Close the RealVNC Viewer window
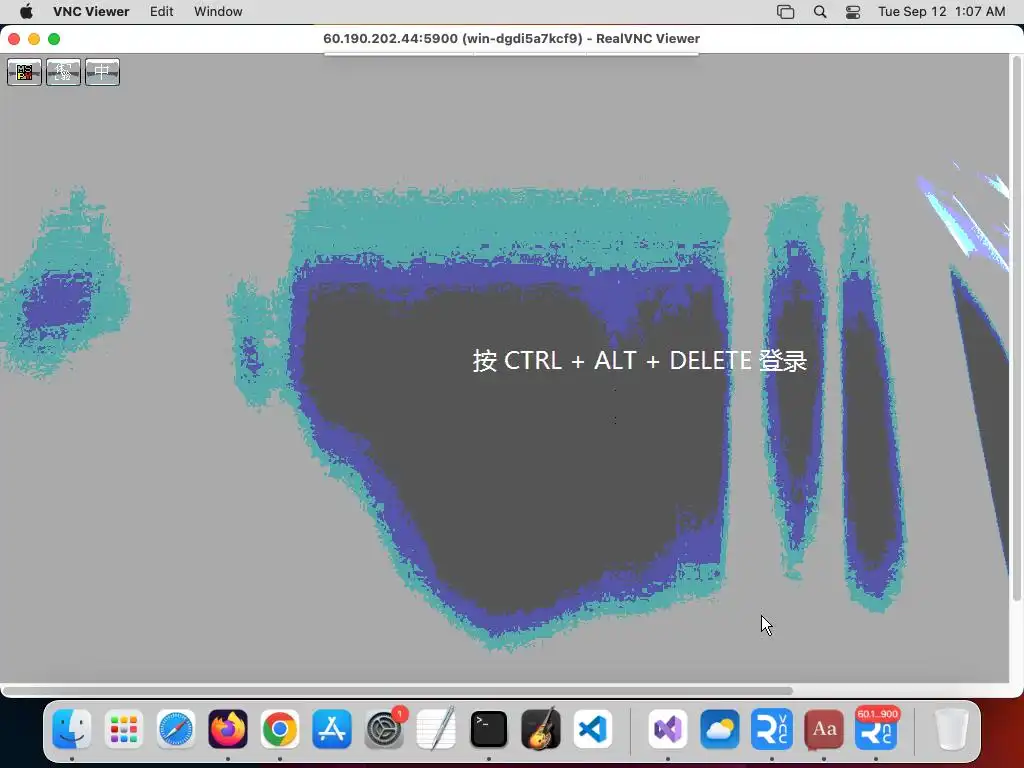Image resolution: width=1024 pixels, height=768 pixels. [x=14, y=39]
